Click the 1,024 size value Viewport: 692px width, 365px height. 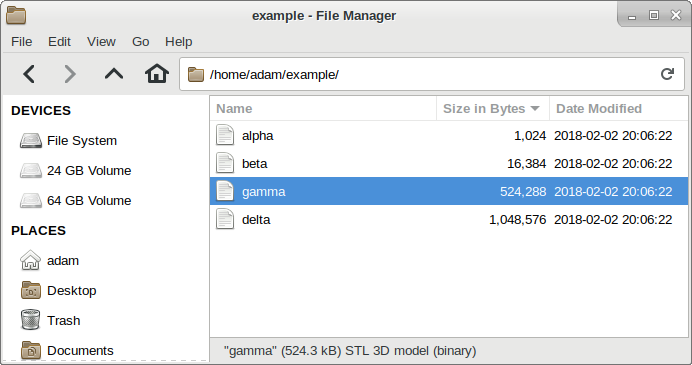click(530, 135)
